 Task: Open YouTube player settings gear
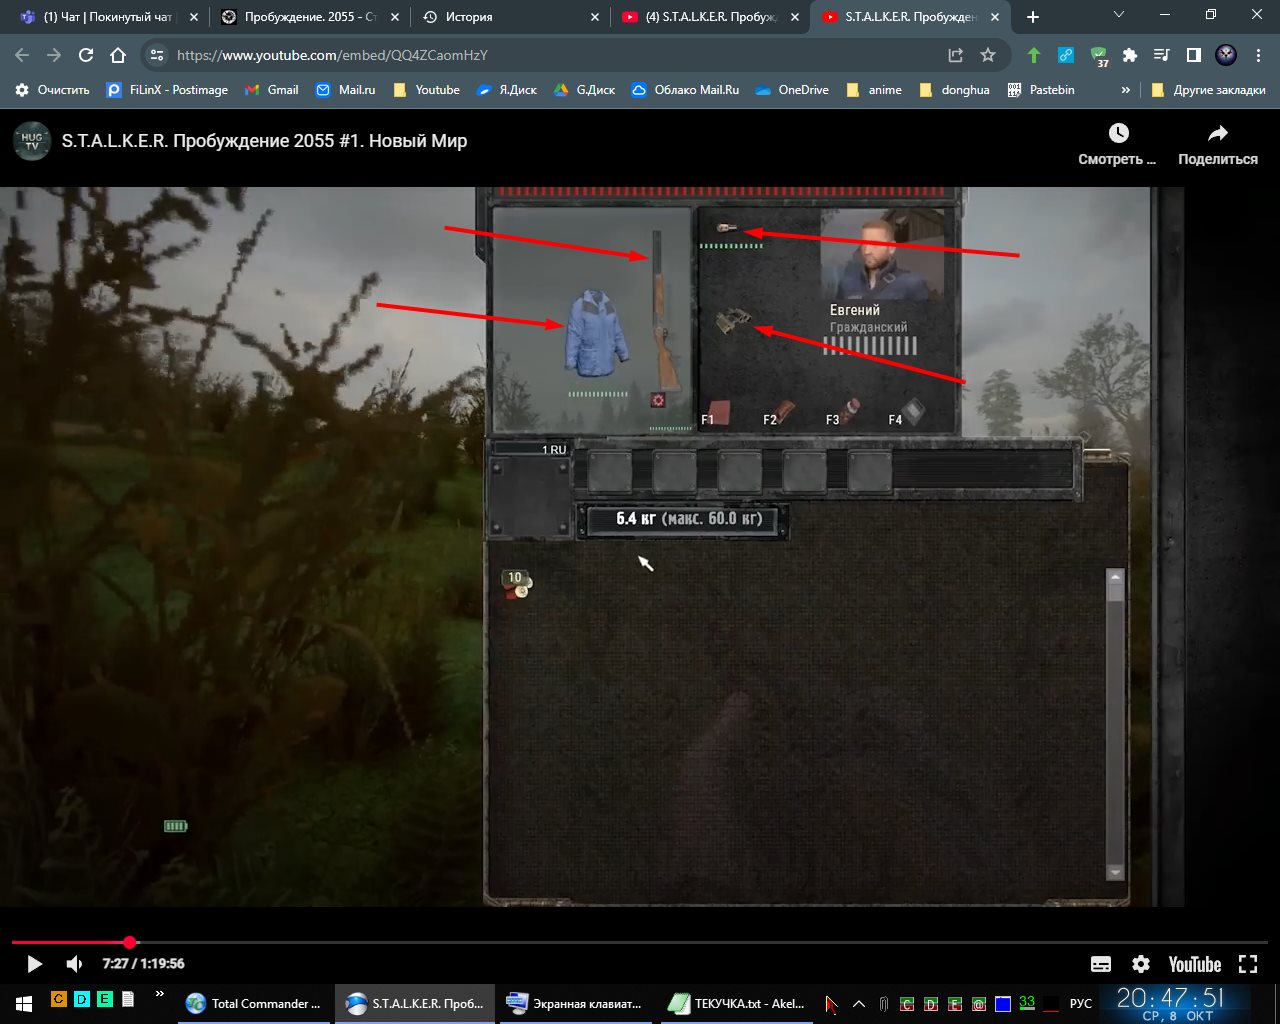pos(1141,964)
